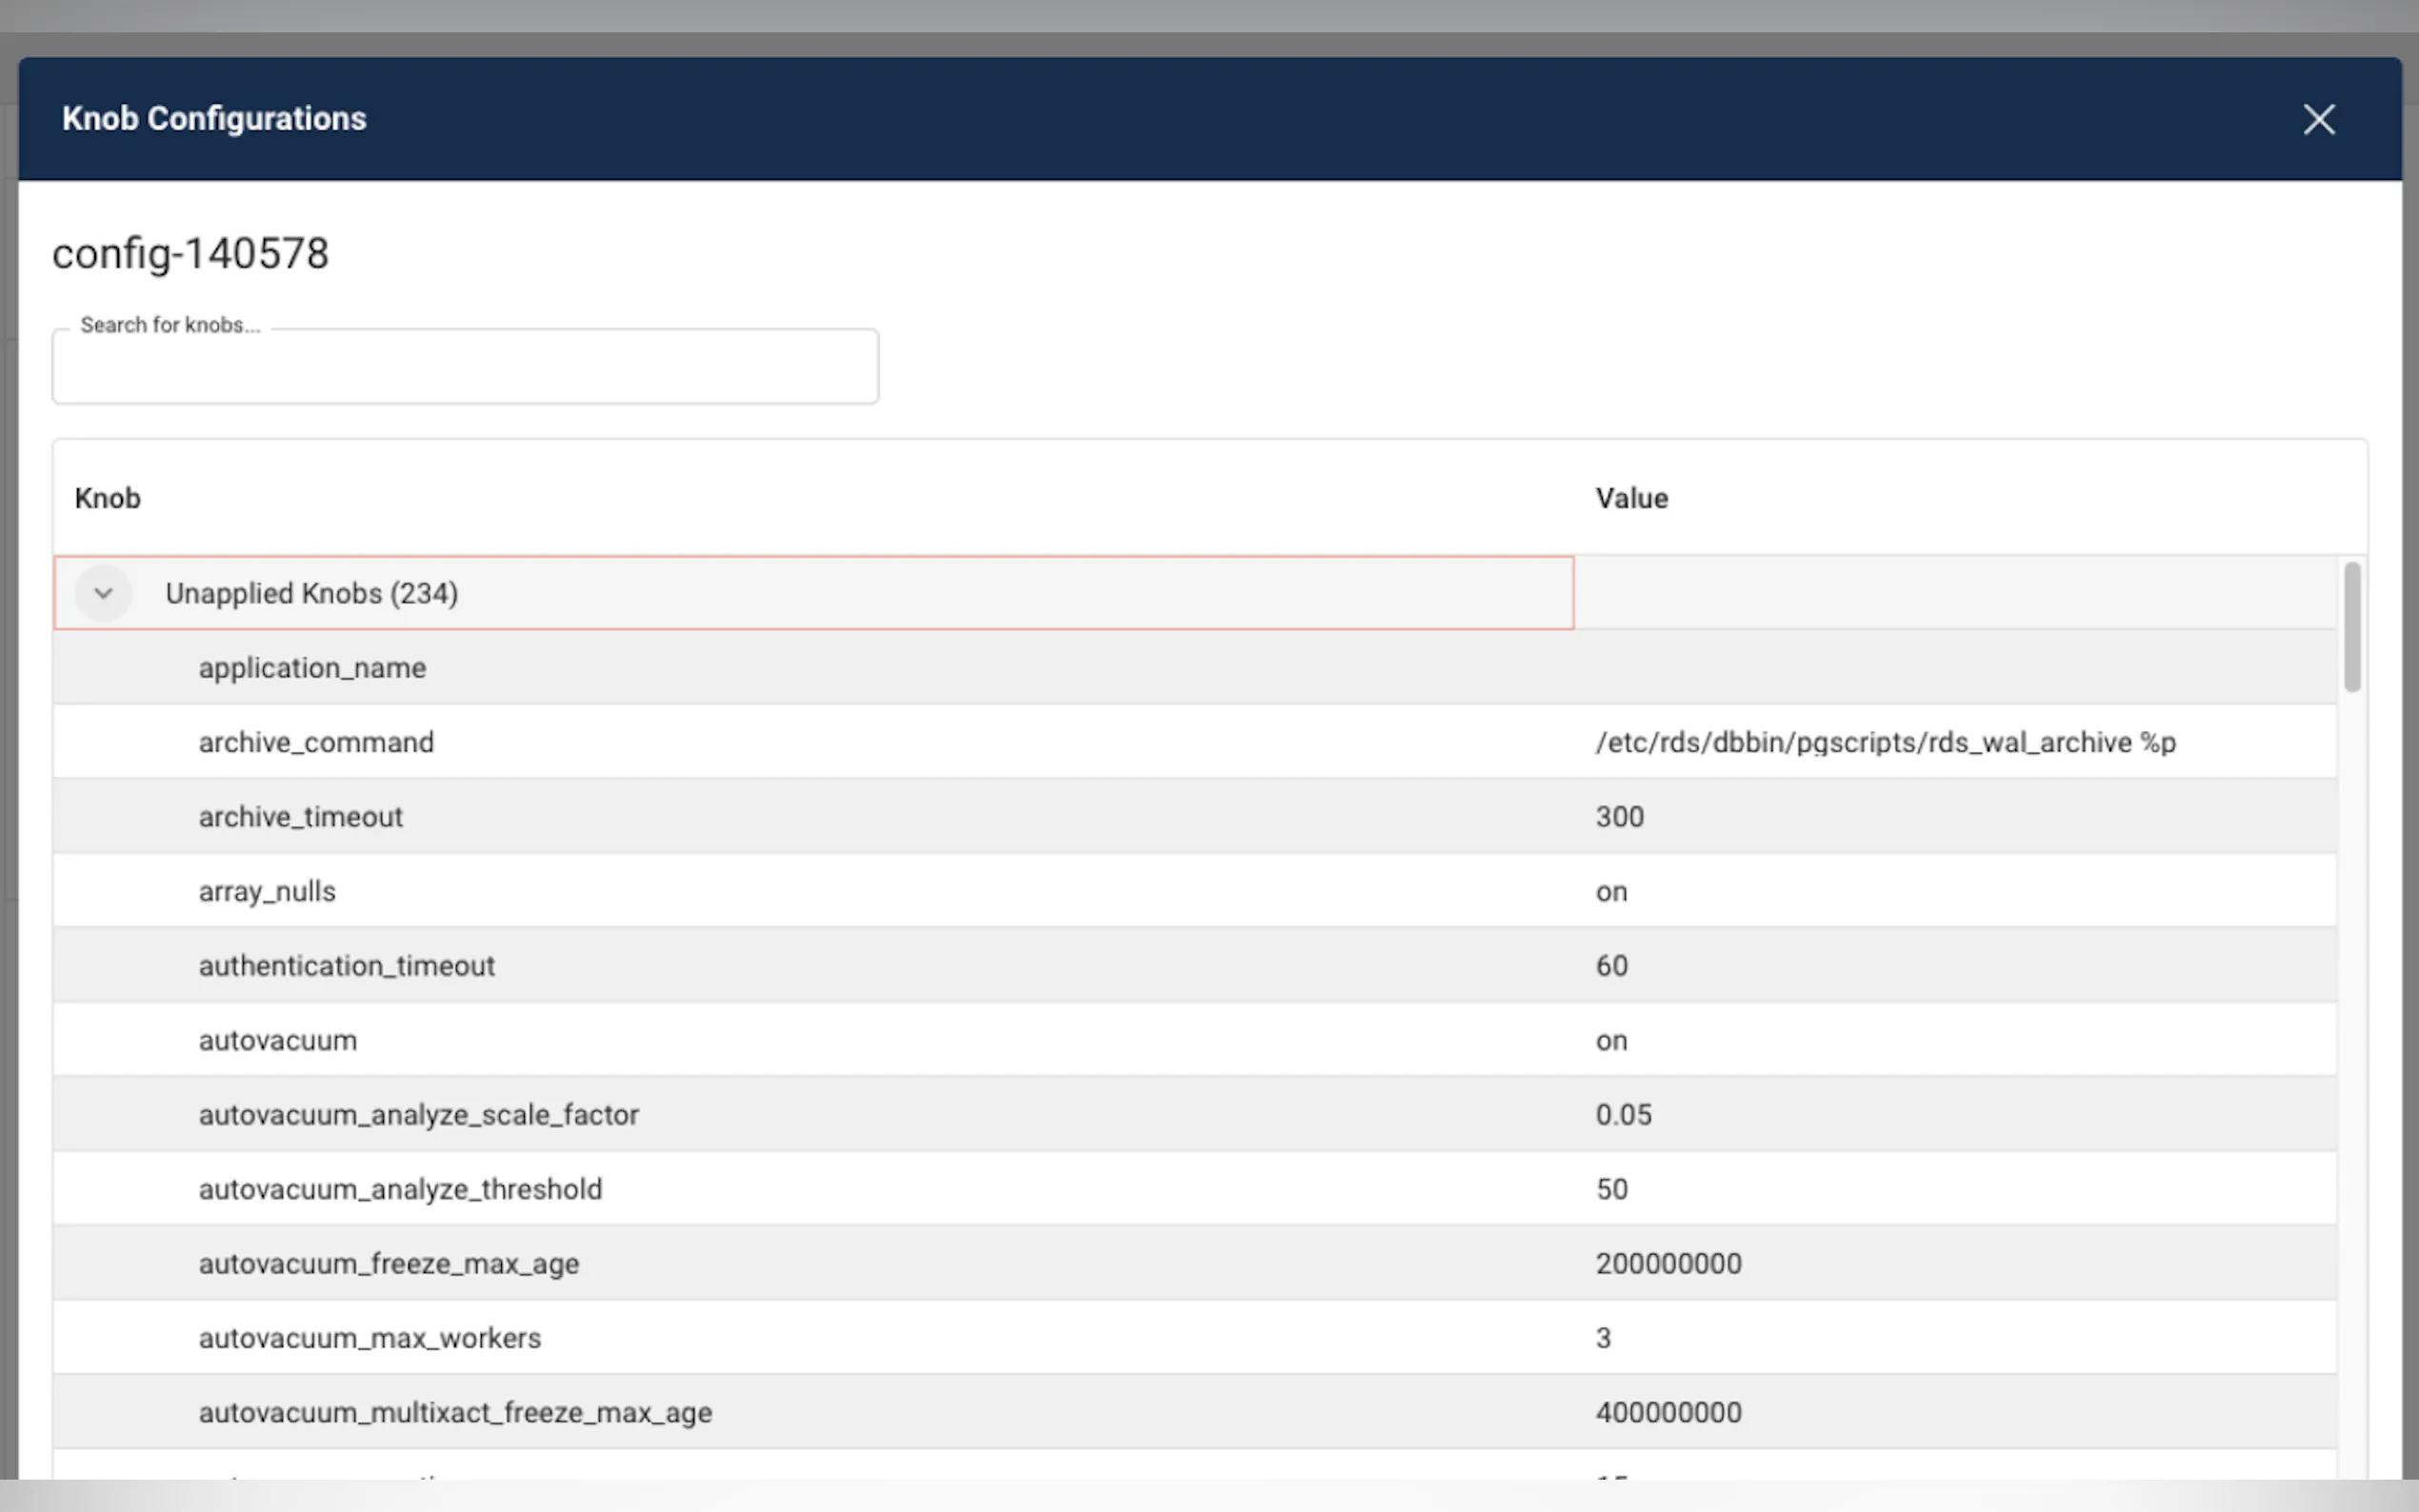Image resolution: width=2419 pixels, height=1512 pixels.
Task: Close the Knob Configurations dialog
Action: [x=2318, y=120]
